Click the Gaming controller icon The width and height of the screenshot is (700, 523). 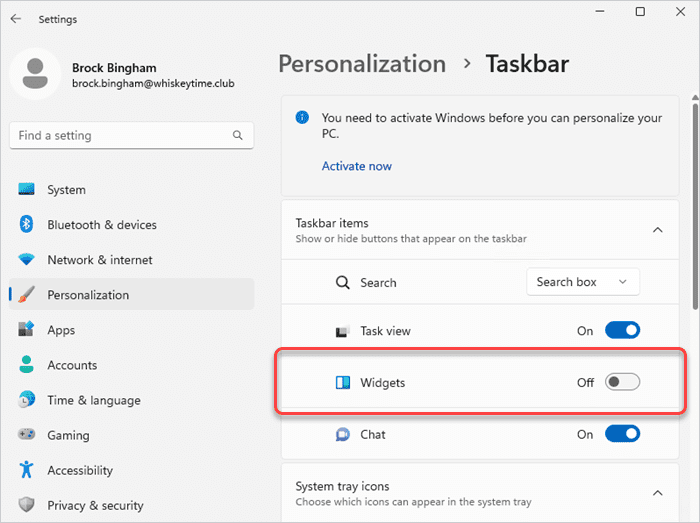pyautogui.click(x=26, y=434)
